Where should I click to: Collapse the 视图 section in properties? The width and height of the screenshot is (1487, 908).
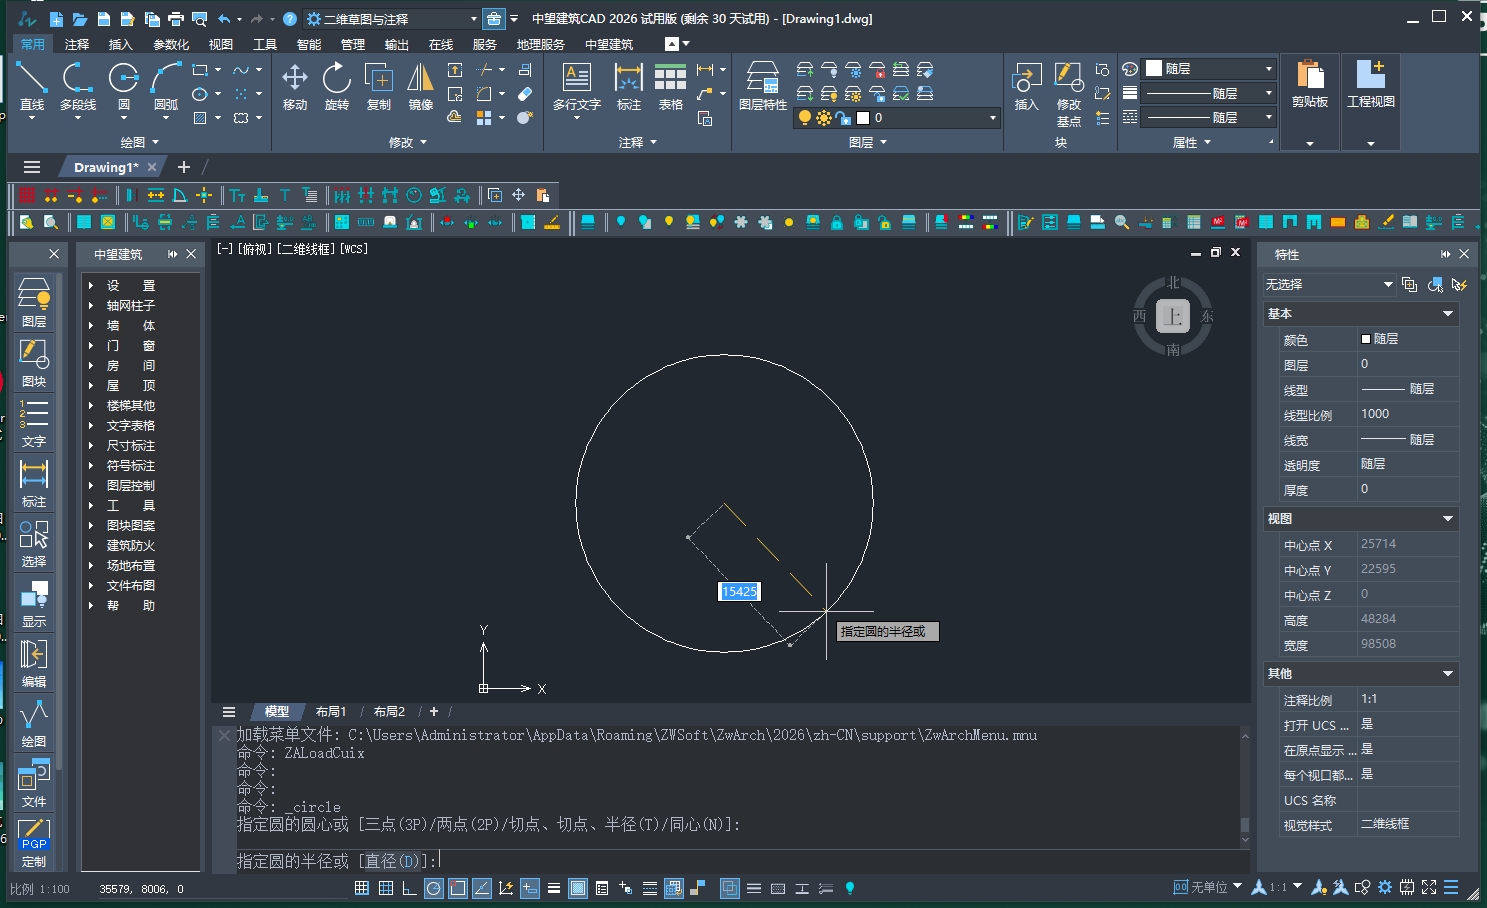[1447, 519]
